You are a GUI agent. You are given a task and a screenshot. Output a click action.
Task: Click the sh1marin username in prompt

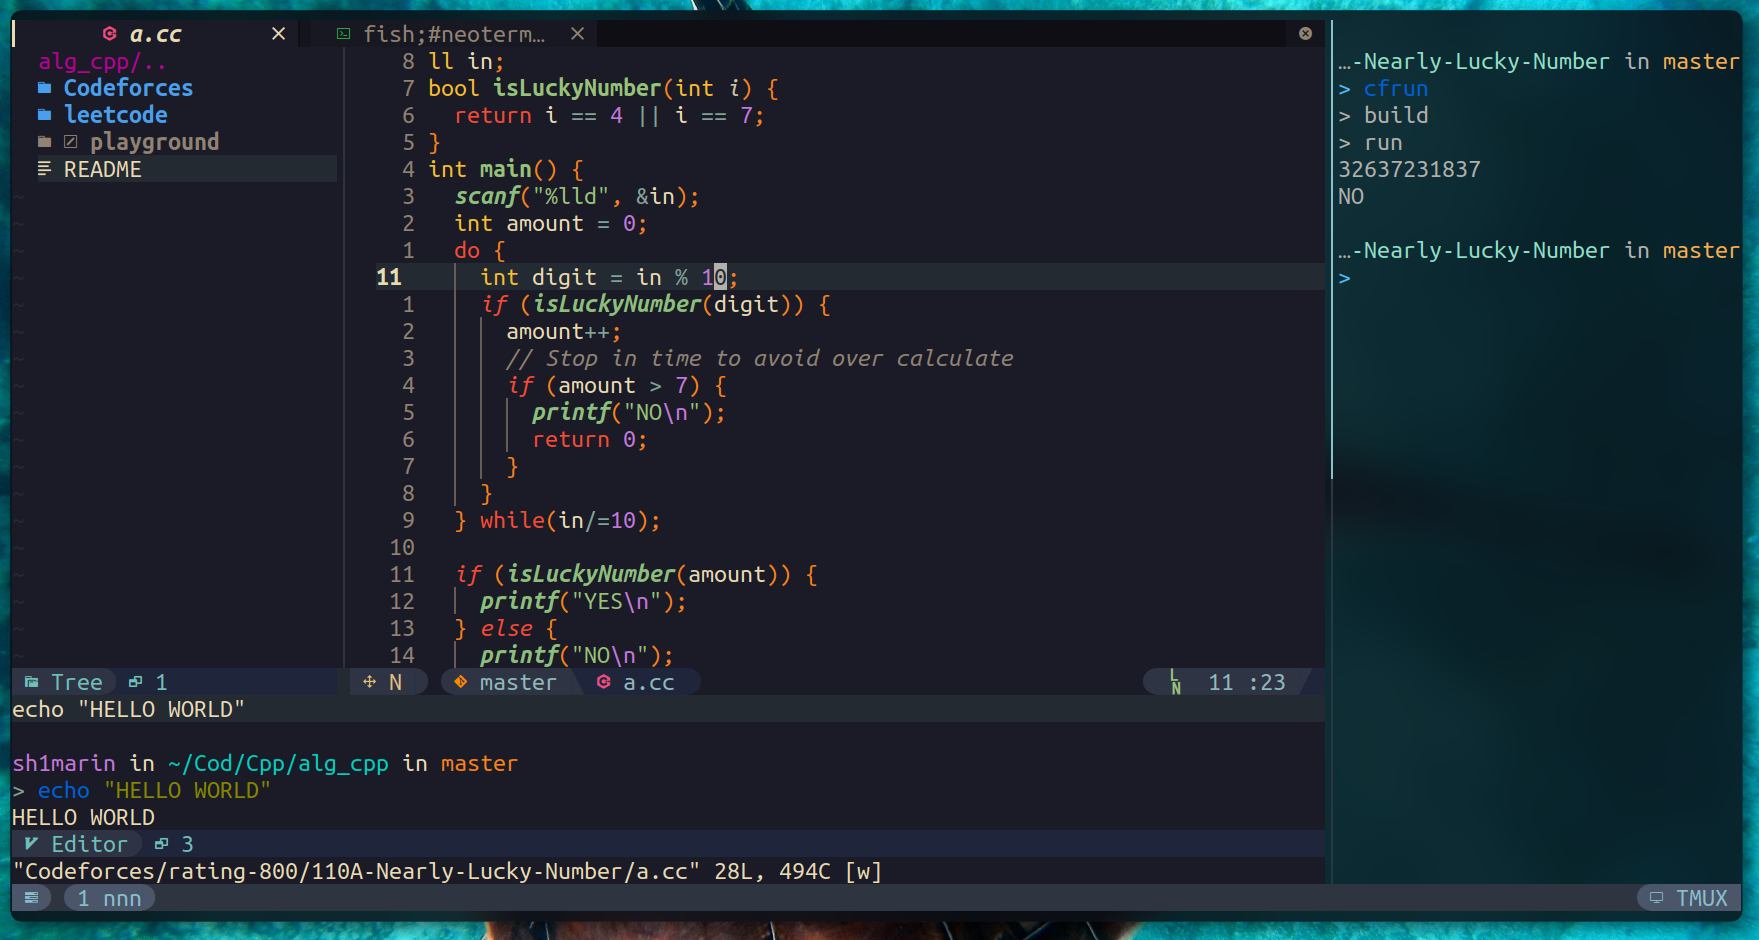pos(64,763)
